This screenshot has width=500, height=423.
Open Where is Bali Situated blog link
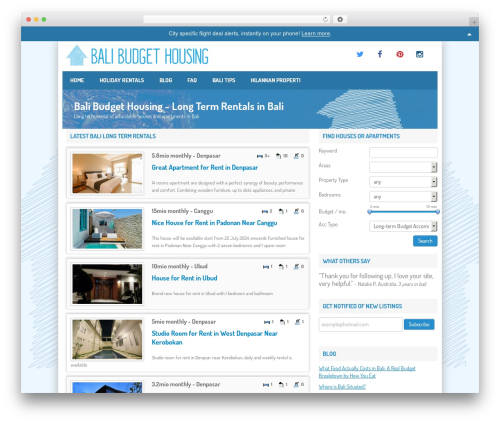tap(342, 387)
